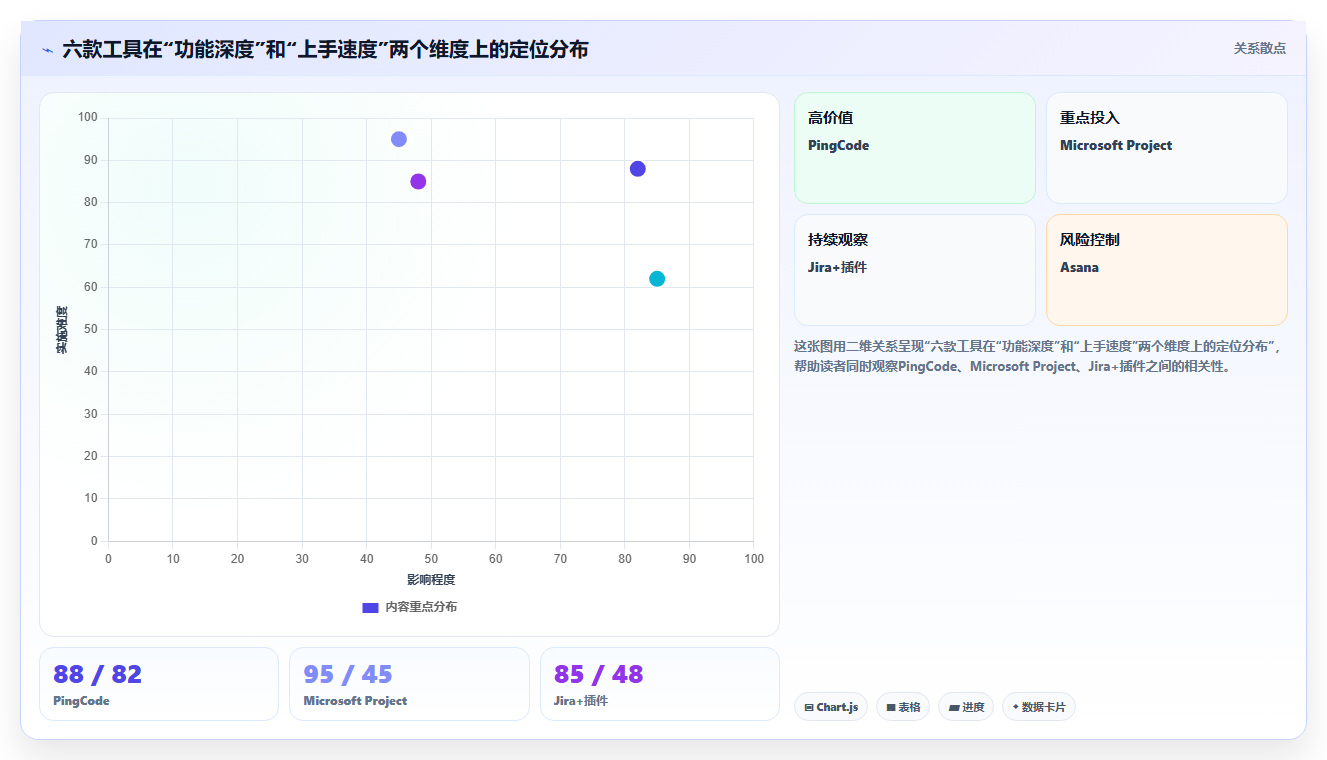Image resolution: width=1327 pixels, height=760 pixels.
Task: Toggle the 内容重点分布 legend color box
Action: coord(370,607)
